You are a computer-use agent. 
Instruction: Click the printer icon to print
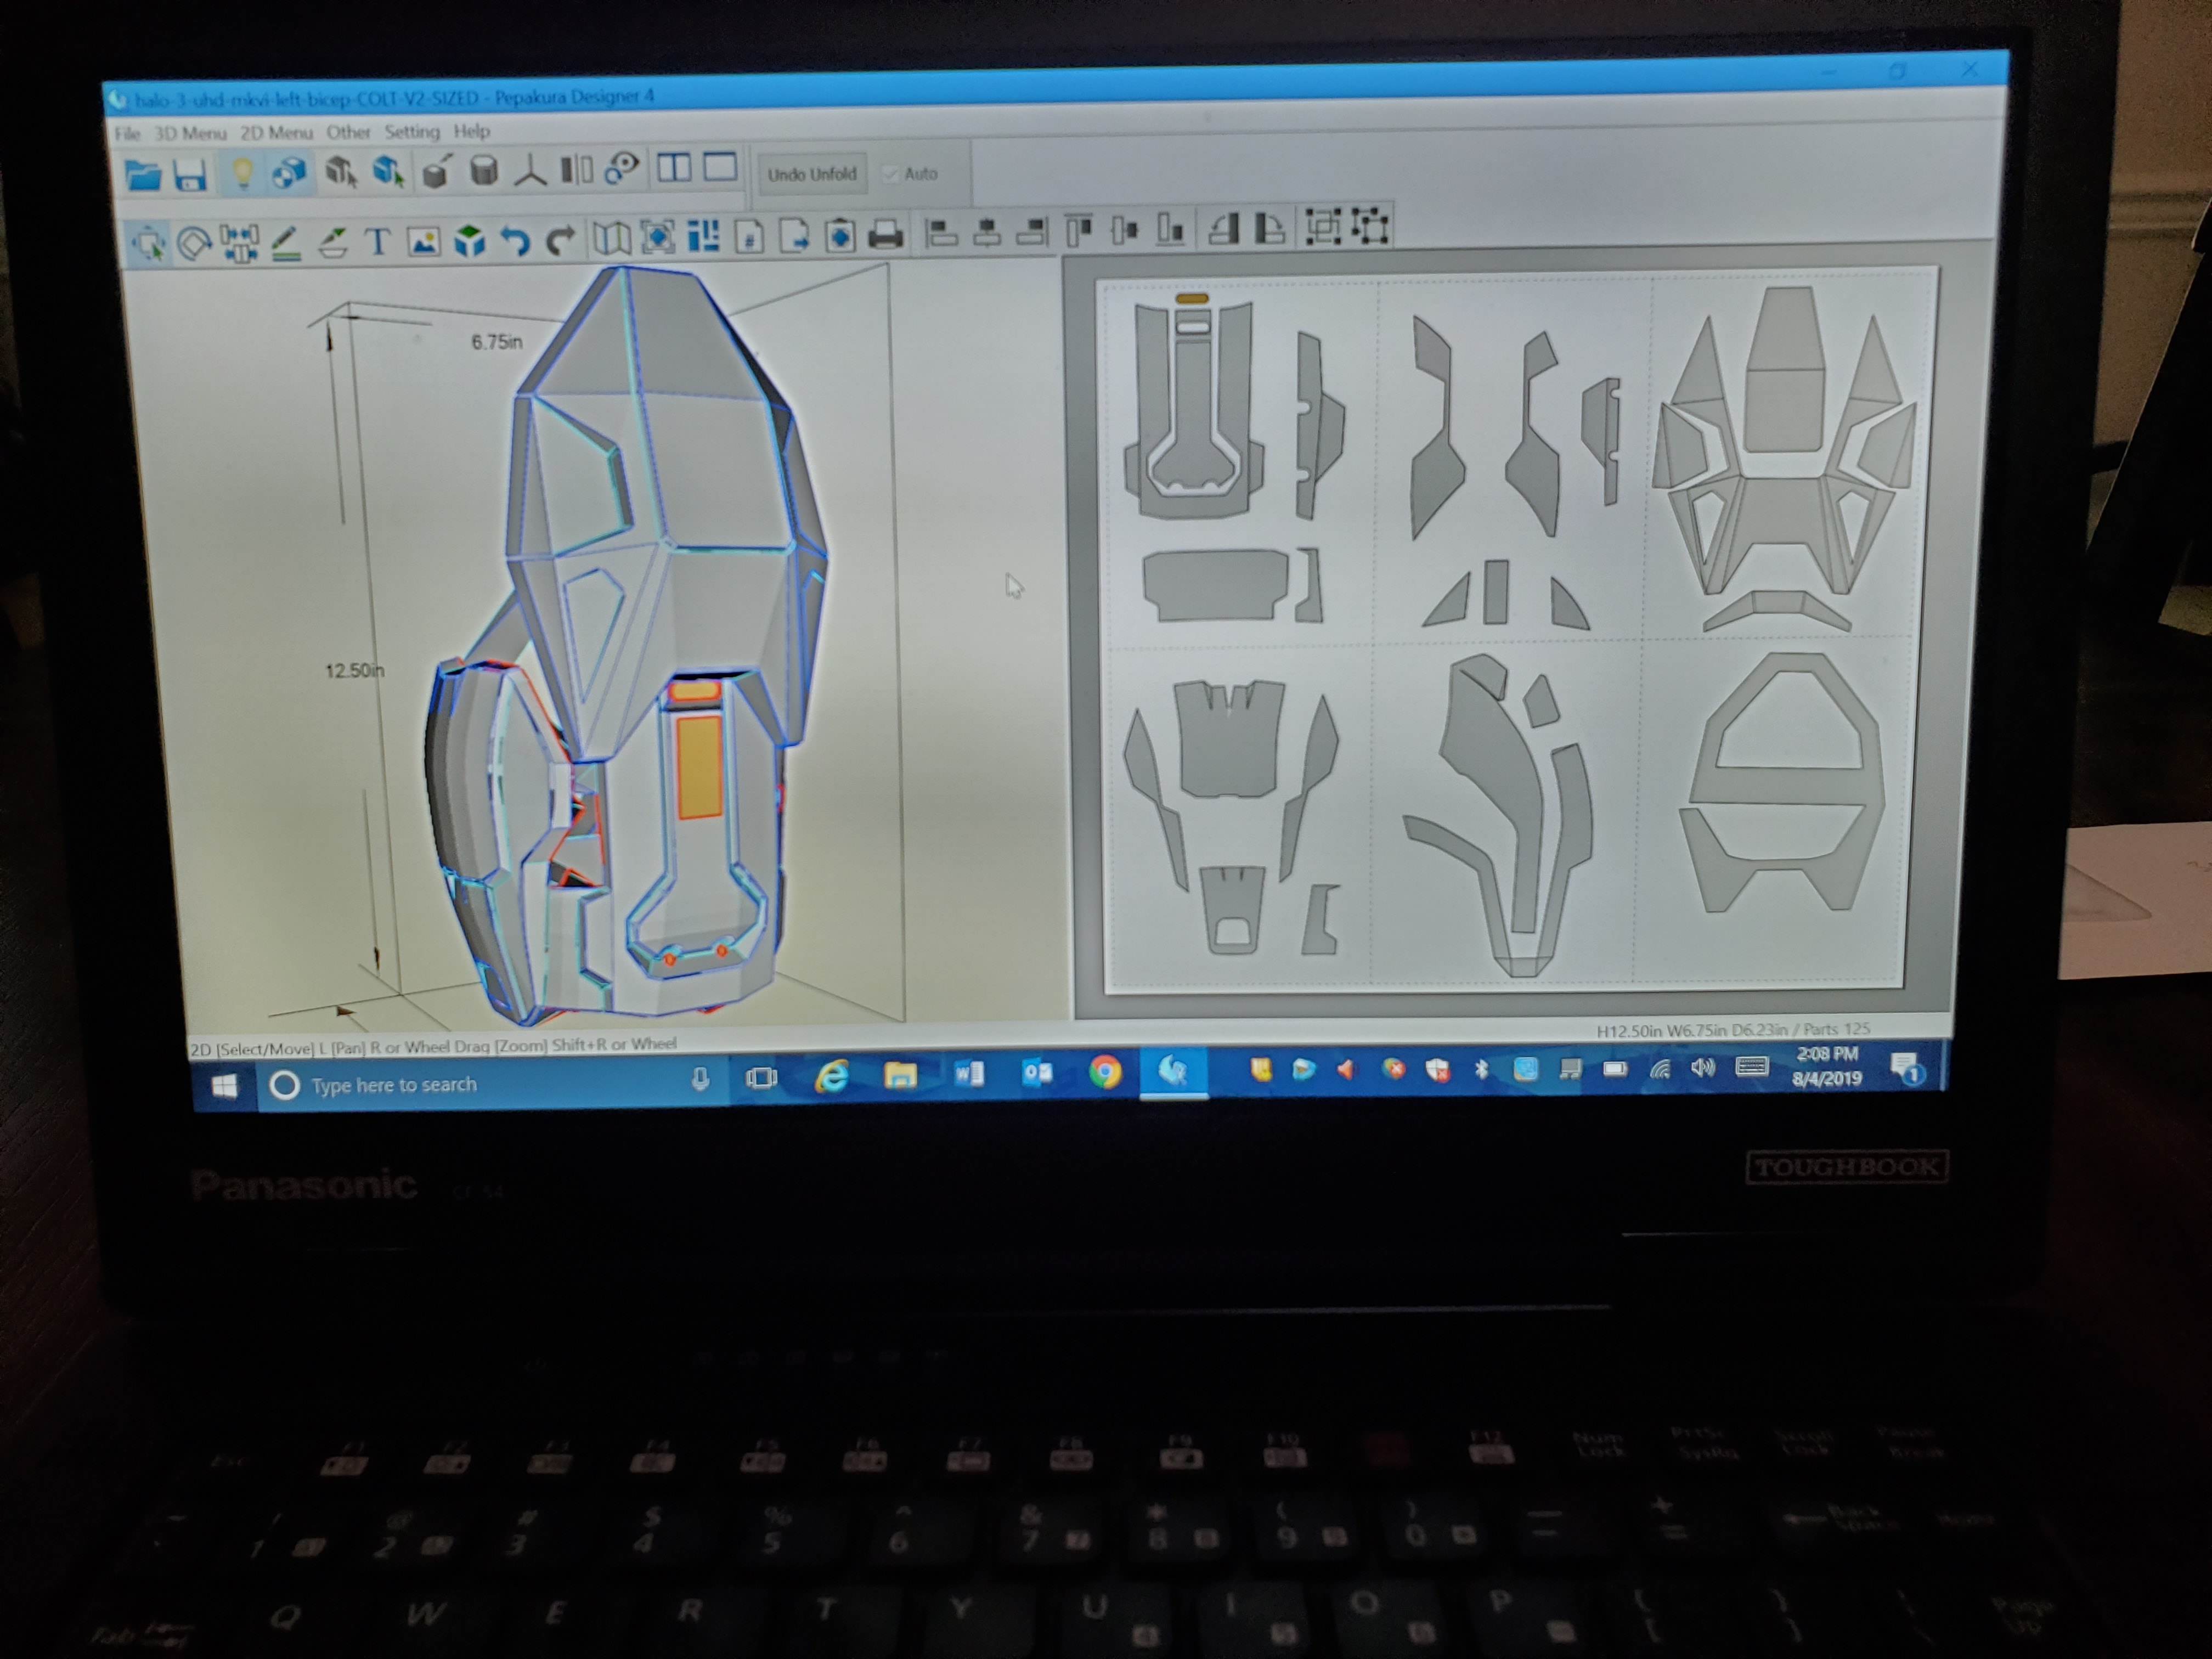885,236
